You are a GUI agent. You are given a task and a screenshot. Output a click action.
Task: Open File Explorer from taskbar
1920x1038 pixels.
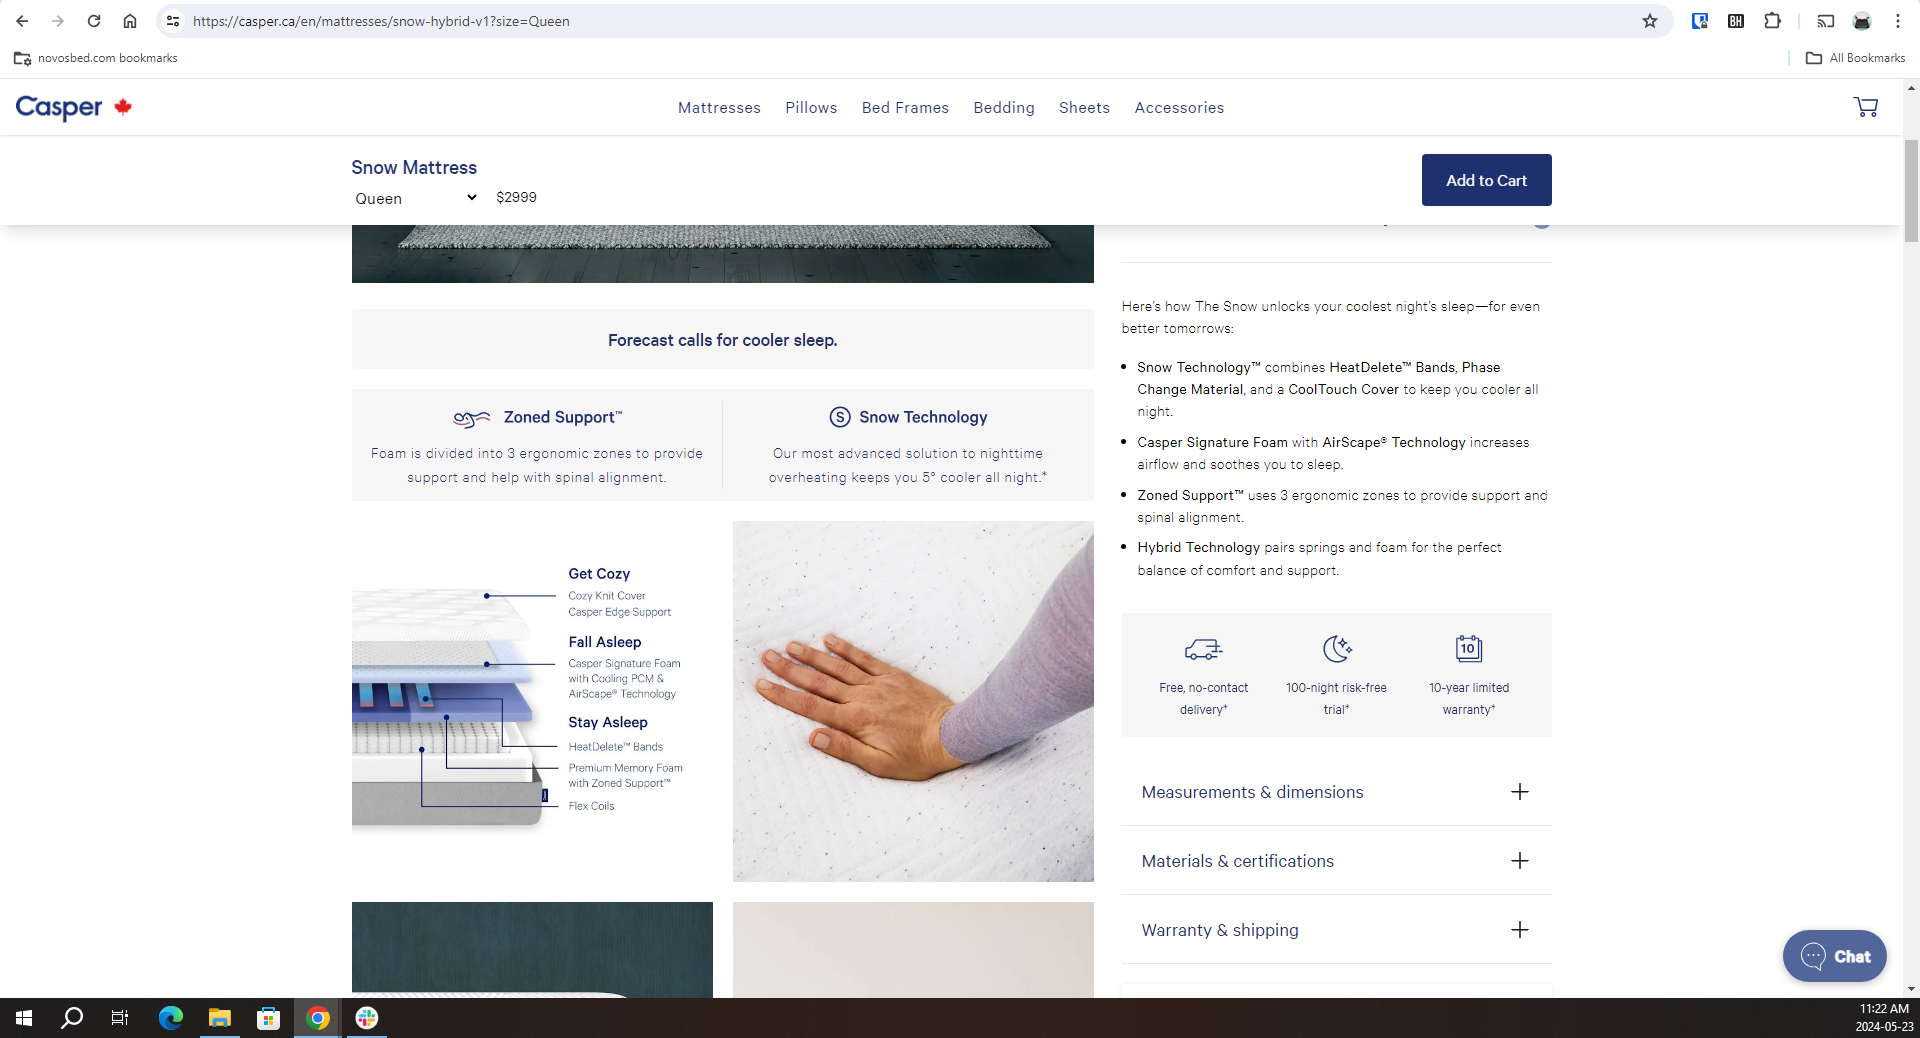(x=220, y=1018)
